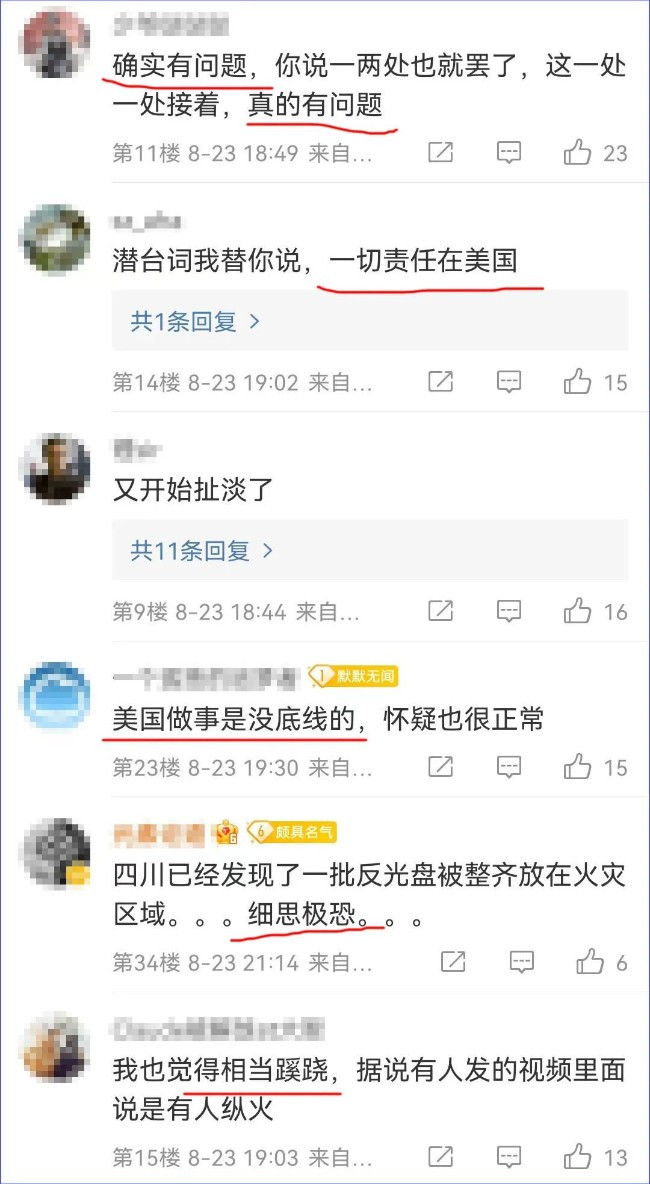Share the 第34楼 comment about 四川
This screenshot has height=1184, width=650.
453,961
